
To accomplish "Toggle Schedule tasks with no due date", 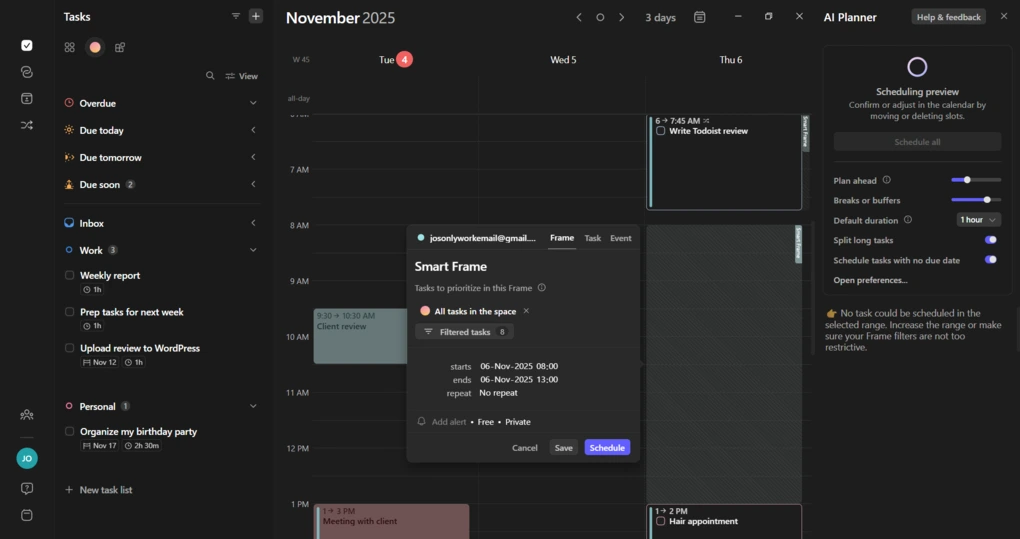I will [991, 260].
